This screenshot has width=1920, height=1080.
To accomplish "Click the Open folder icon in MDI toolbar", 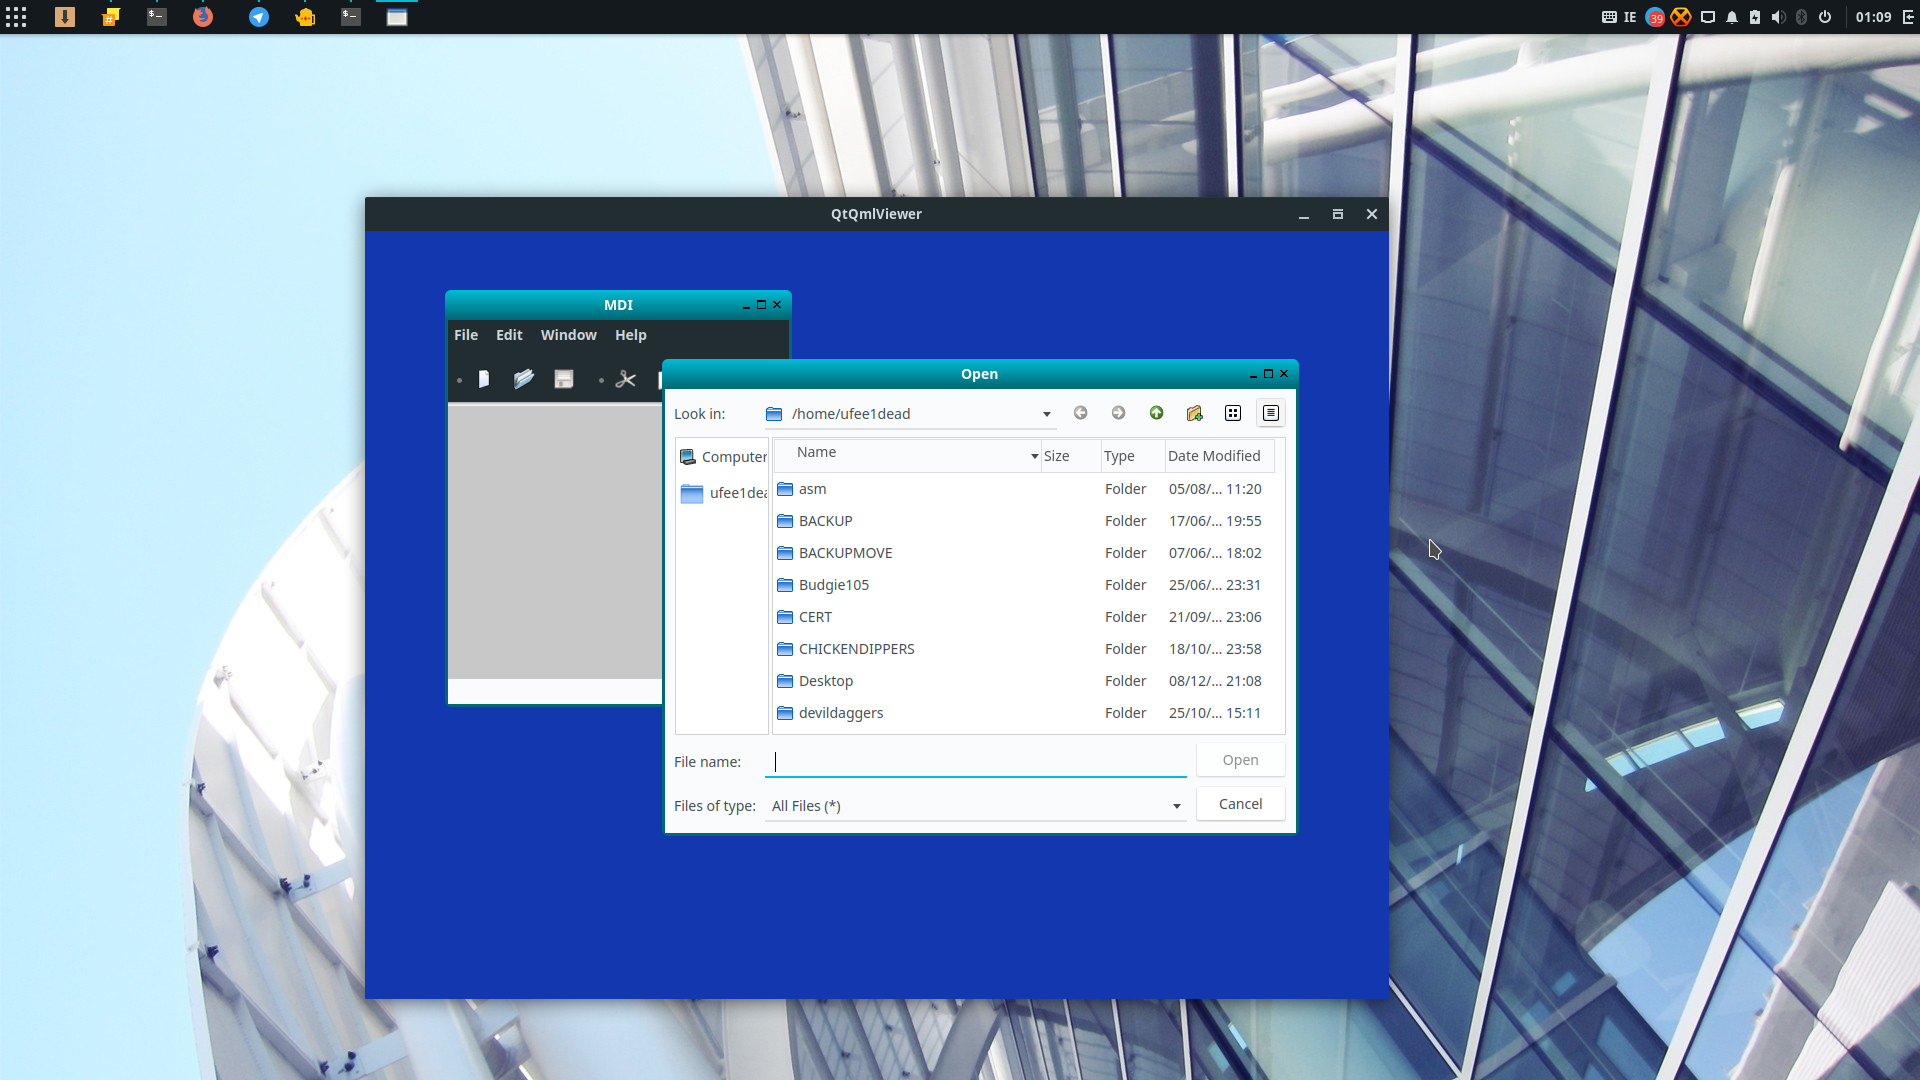I will click(524, 379).
